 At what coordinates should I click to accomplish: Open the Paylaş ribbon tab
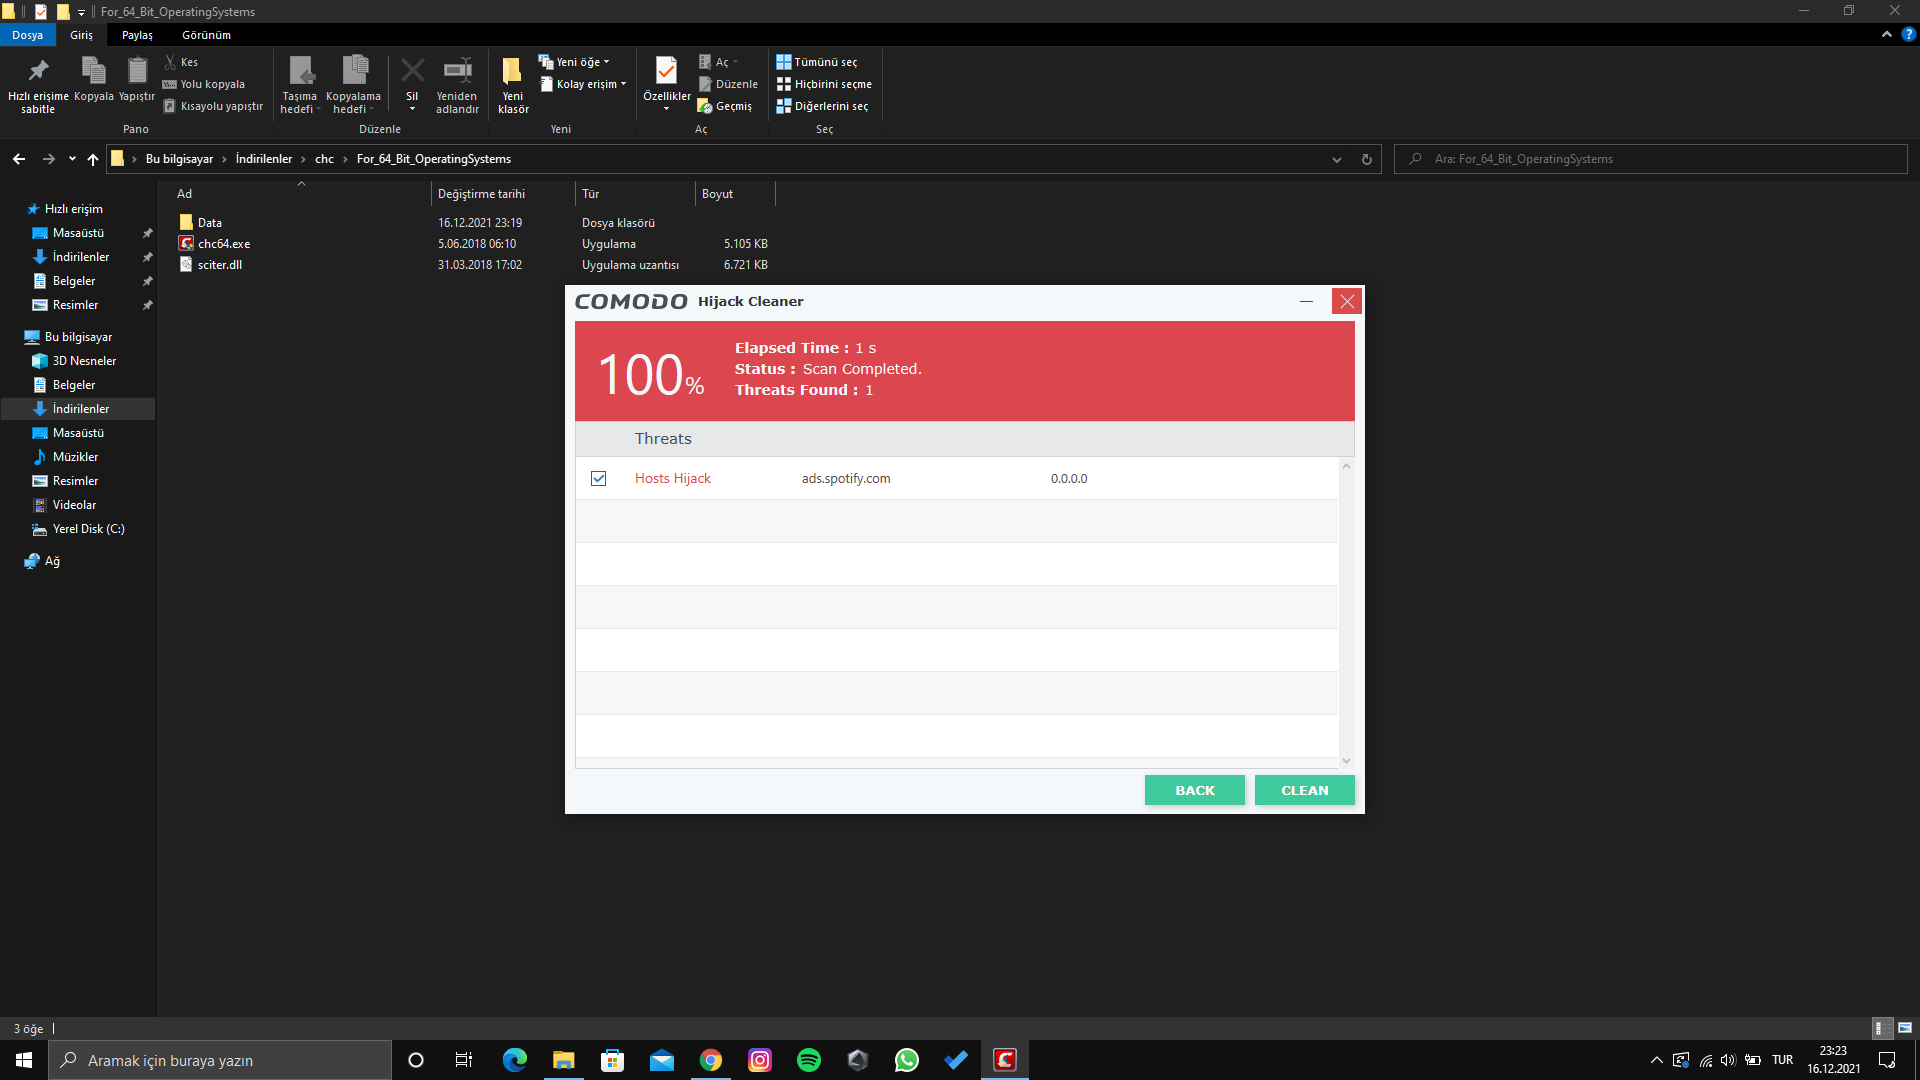(x=137, y=35)
